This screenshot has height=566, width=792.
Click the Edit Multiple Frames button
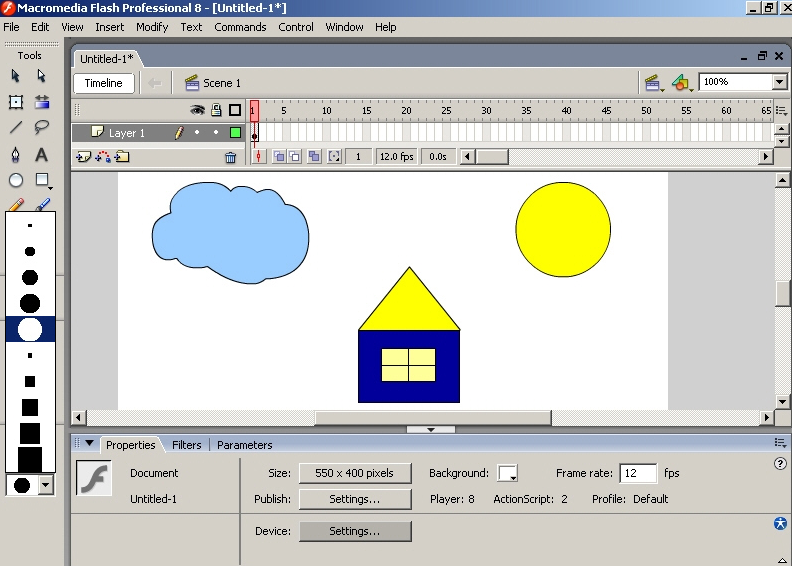tap(314, 157)
